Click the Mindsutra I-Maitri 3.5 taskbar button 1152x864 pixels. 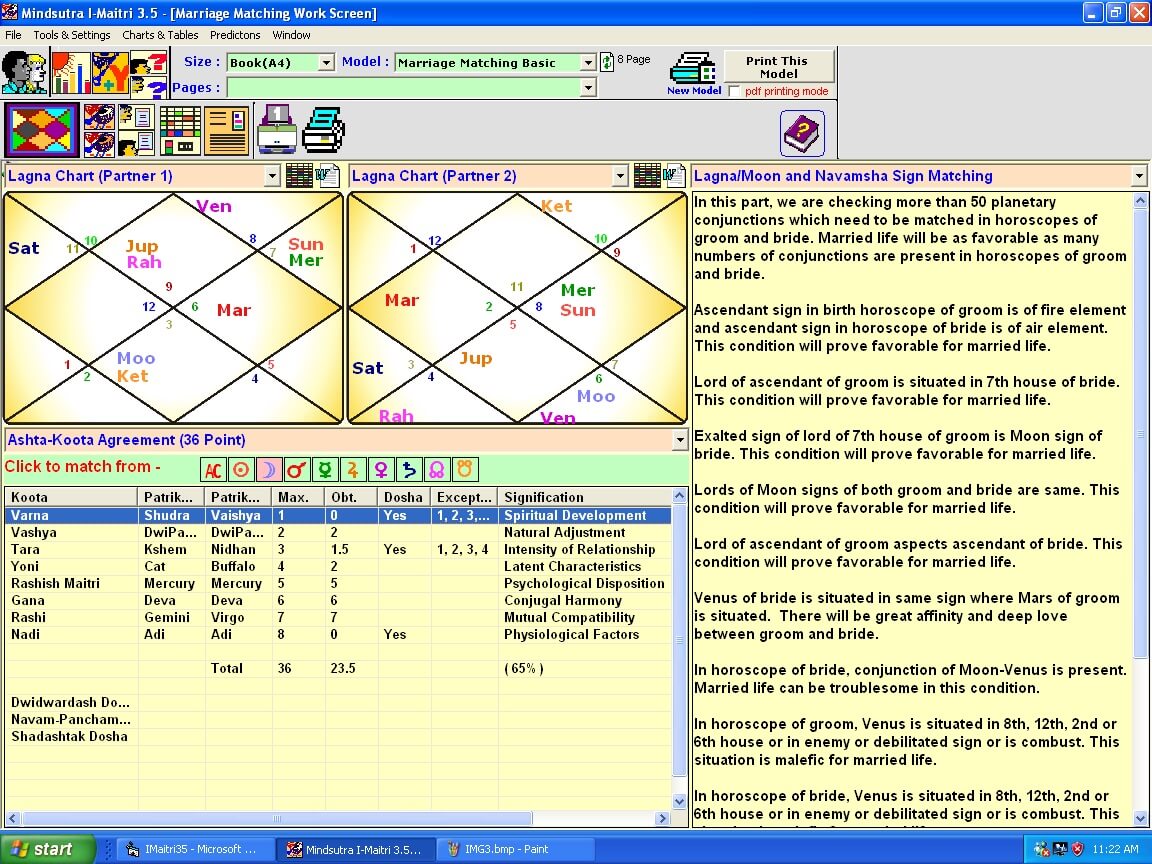[x=356, y=849]
